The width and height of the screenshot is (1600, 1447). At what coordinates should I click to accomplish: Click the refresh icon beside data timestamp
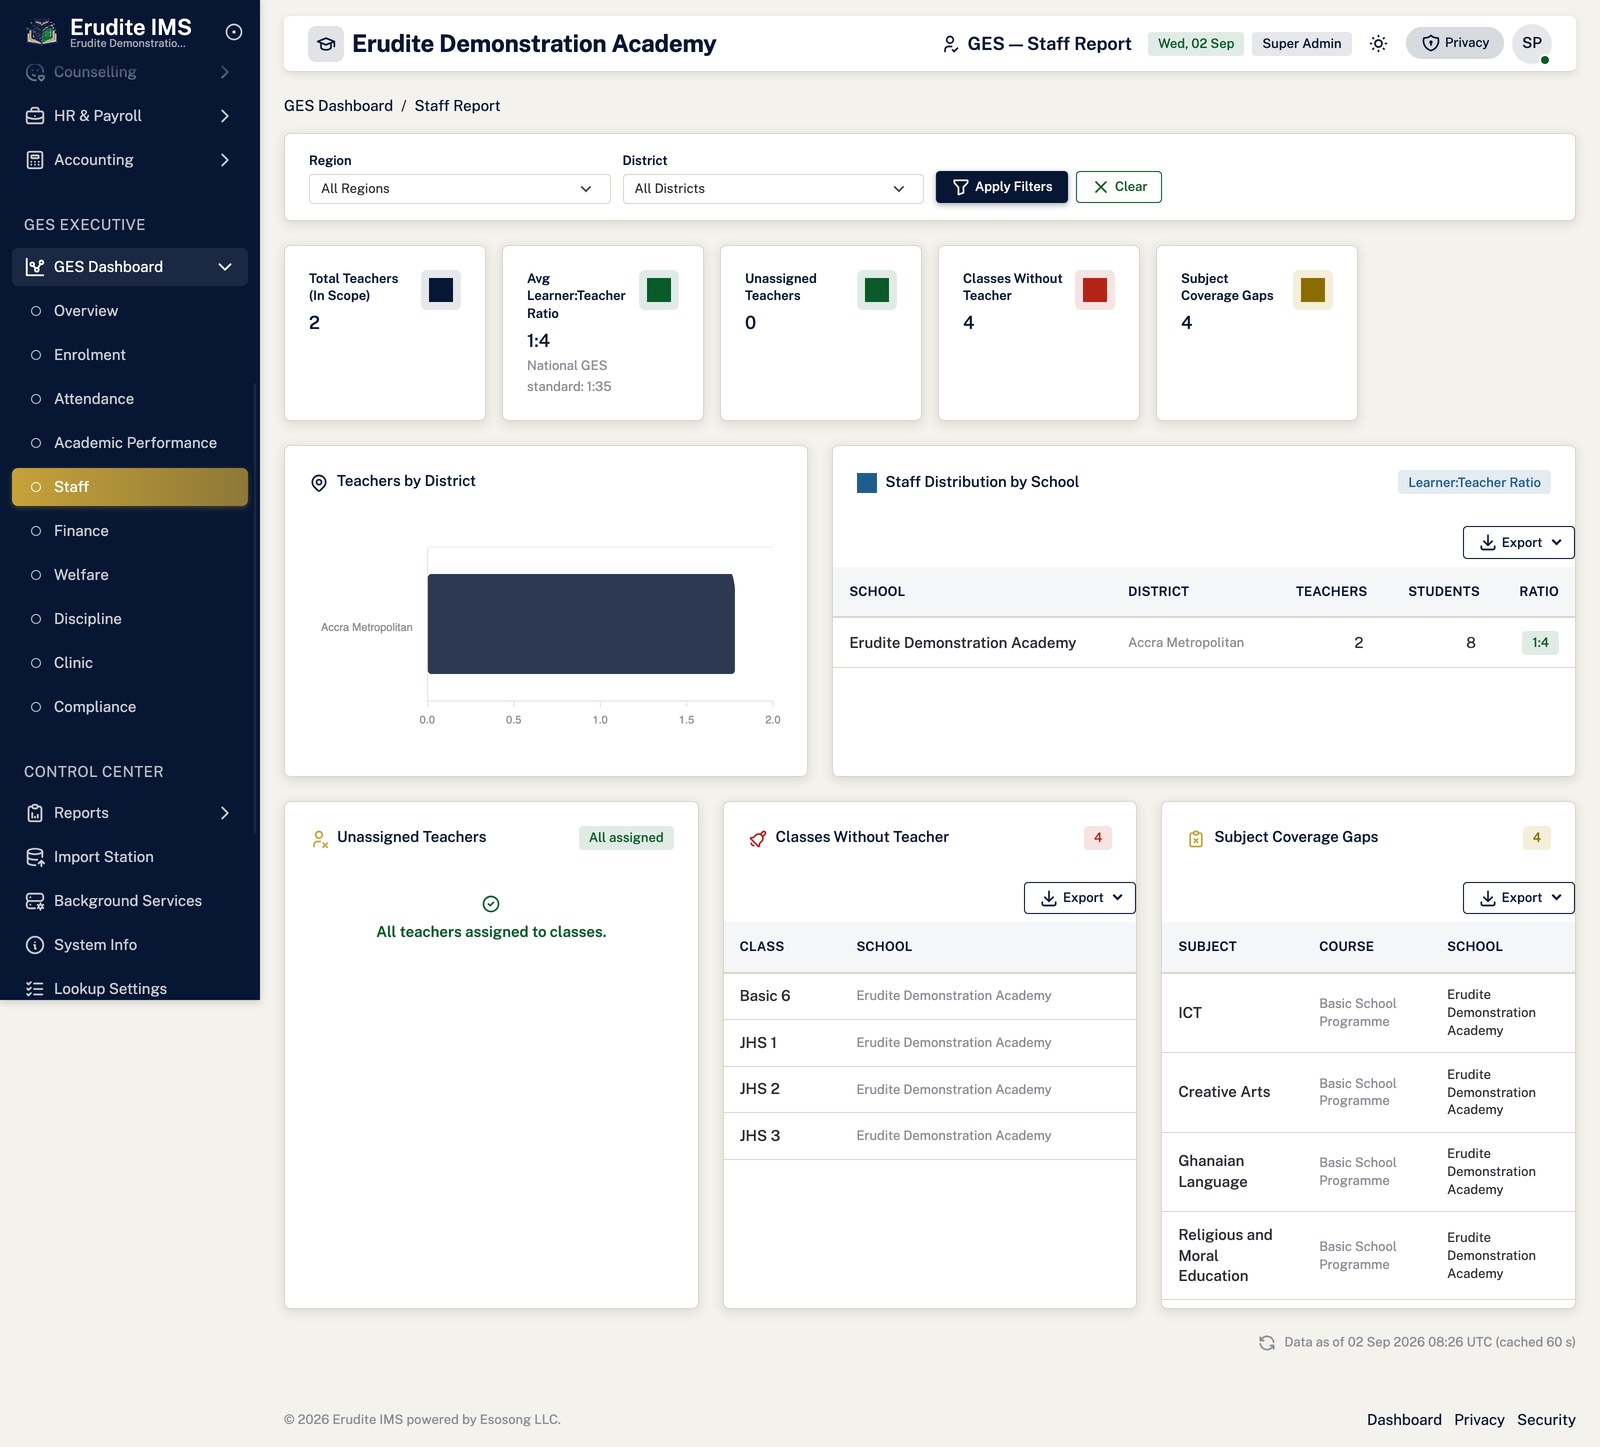[x=1267, y=1343]
